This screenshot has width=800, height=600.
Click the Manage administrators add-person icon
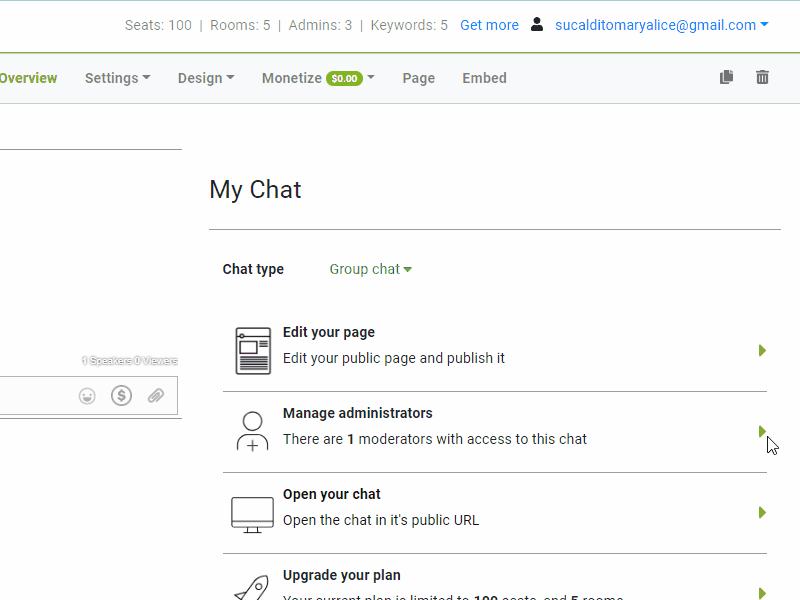tap(252, 428)
